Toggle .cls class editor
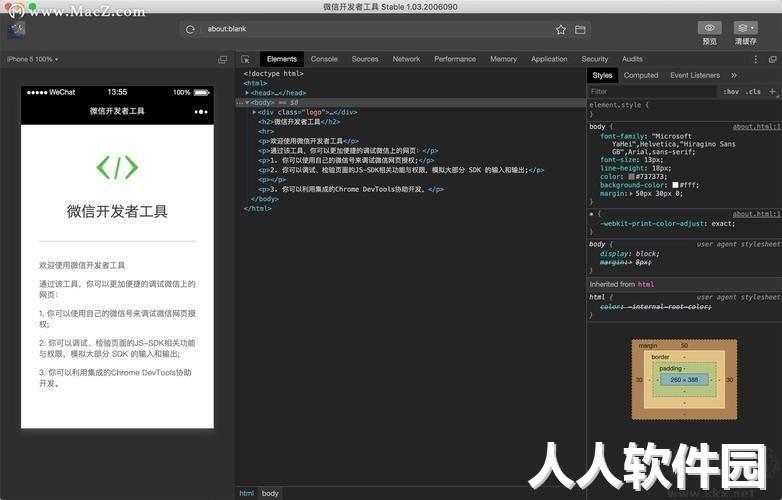This screenshot has height=500, width=782. (753, 92)
